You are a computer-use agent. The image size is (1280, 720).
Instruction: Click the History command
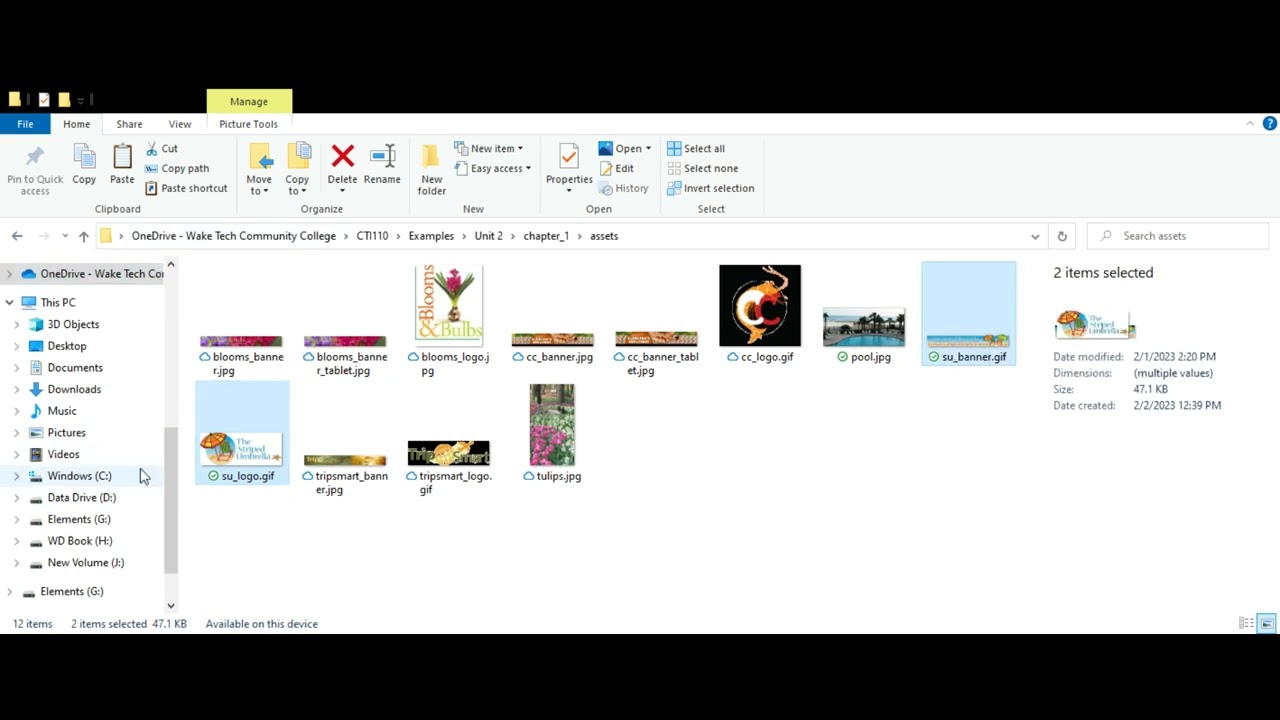pyautogui.click(x=624, y=188)
